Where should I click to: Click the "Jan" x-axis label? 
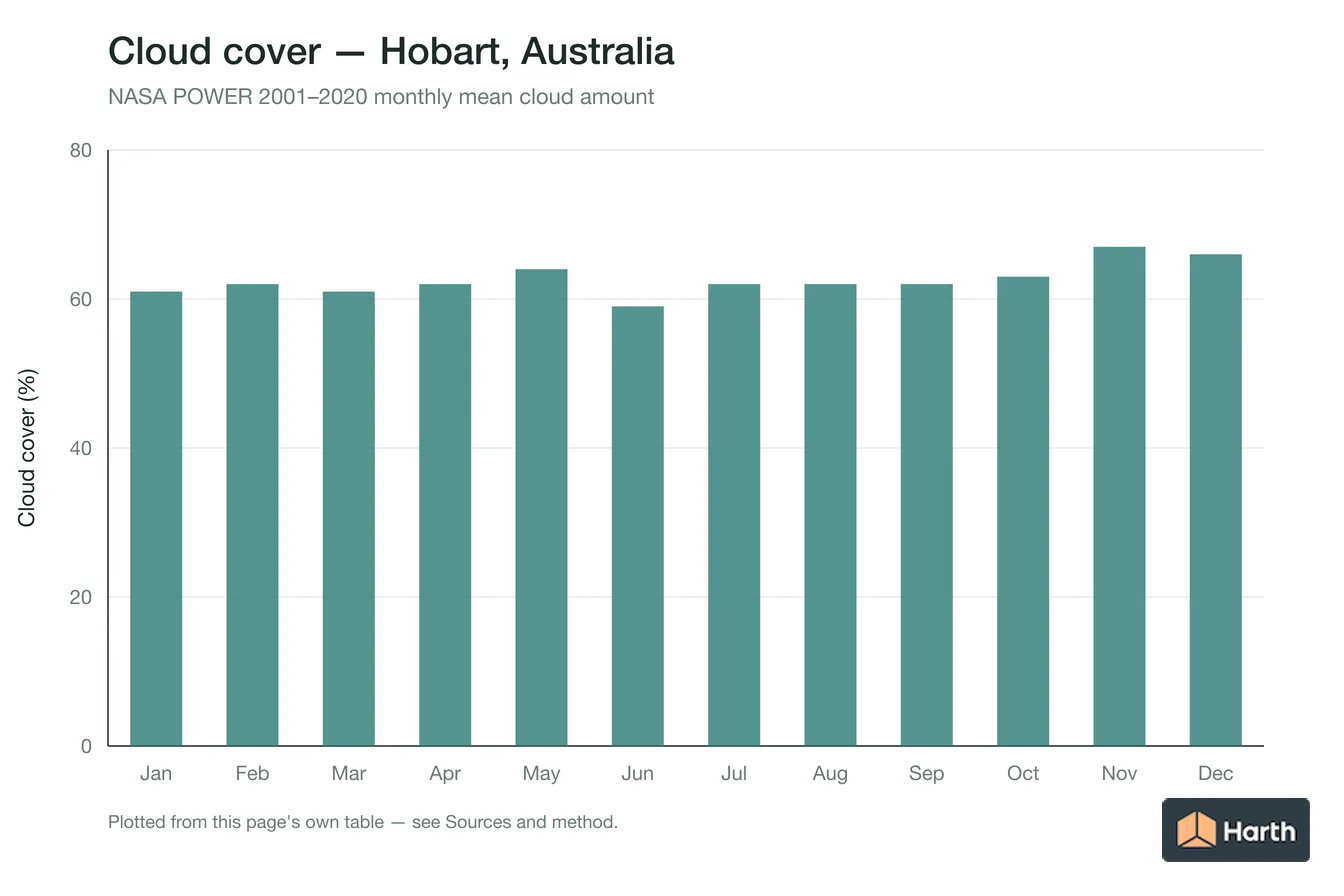(156, 773)
